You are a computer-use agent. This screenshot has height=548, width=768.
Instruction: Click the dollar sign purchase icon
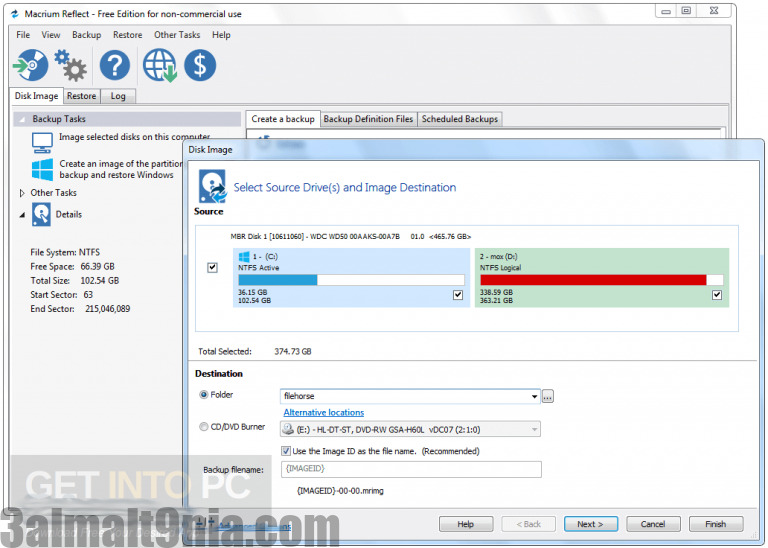(200, 65)
